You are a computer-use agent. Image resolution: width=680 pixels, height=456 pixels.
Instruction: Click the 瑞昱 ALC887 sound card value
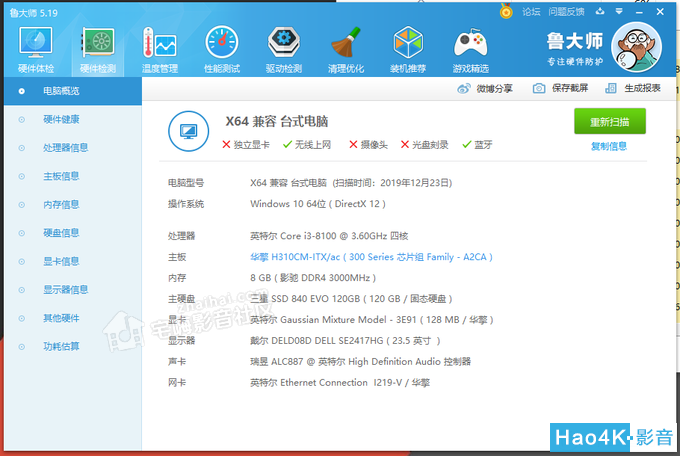click(x=360, y=361)
